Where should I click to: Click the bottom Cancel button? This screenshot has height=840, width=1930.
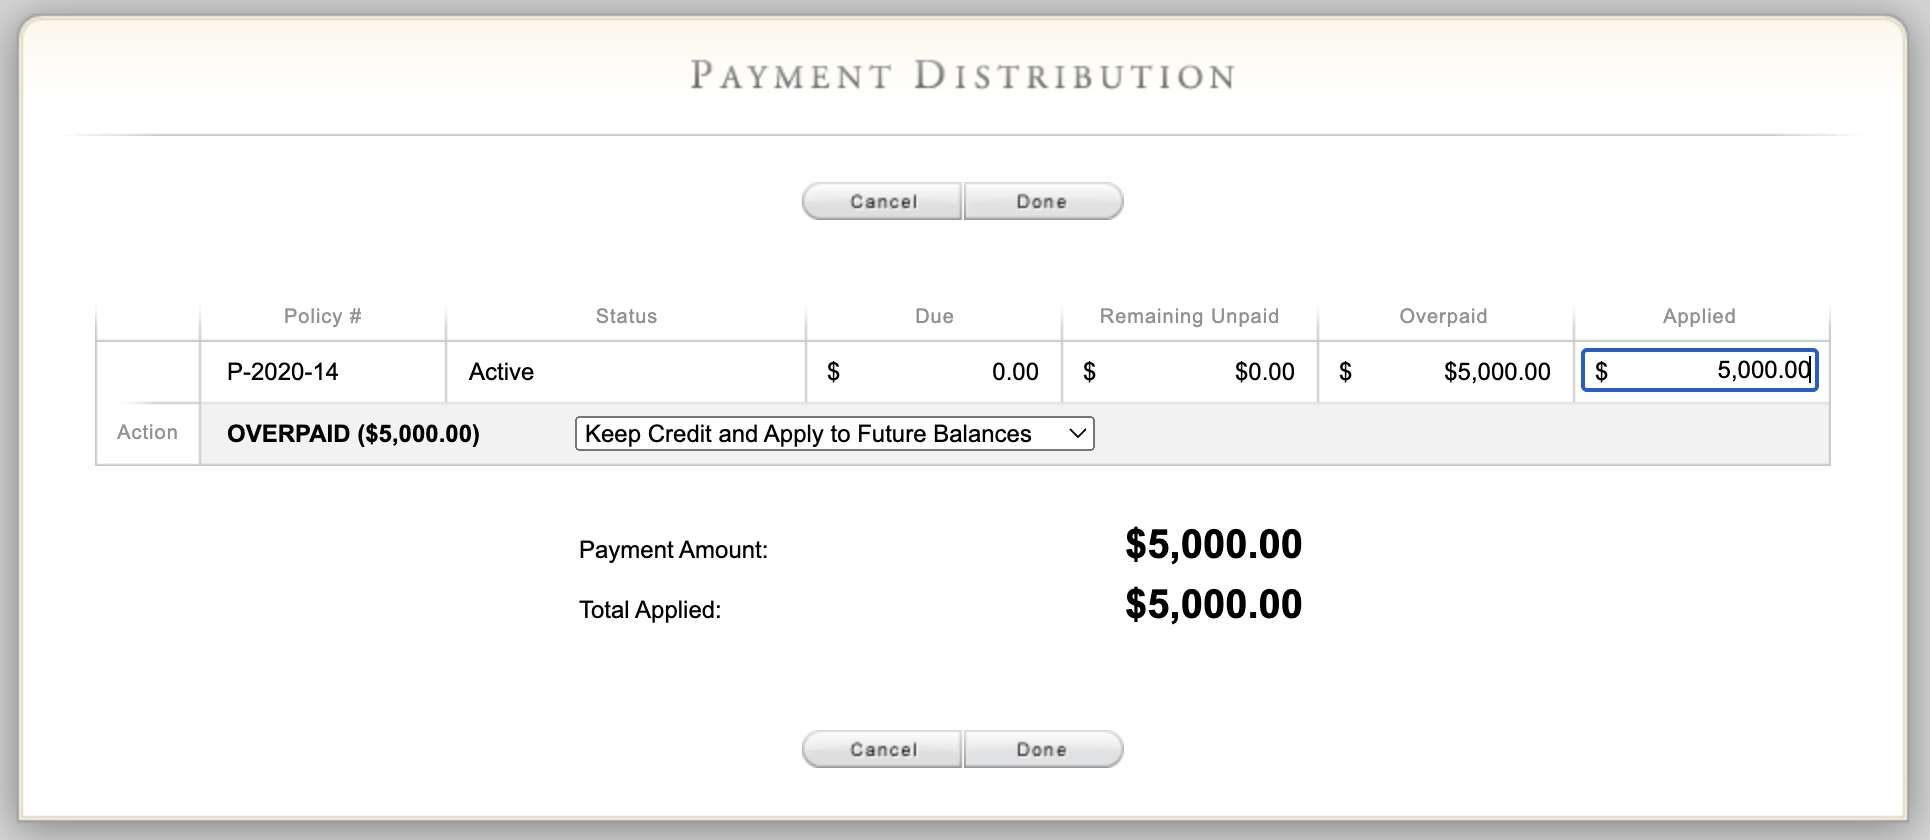point(882,749)
